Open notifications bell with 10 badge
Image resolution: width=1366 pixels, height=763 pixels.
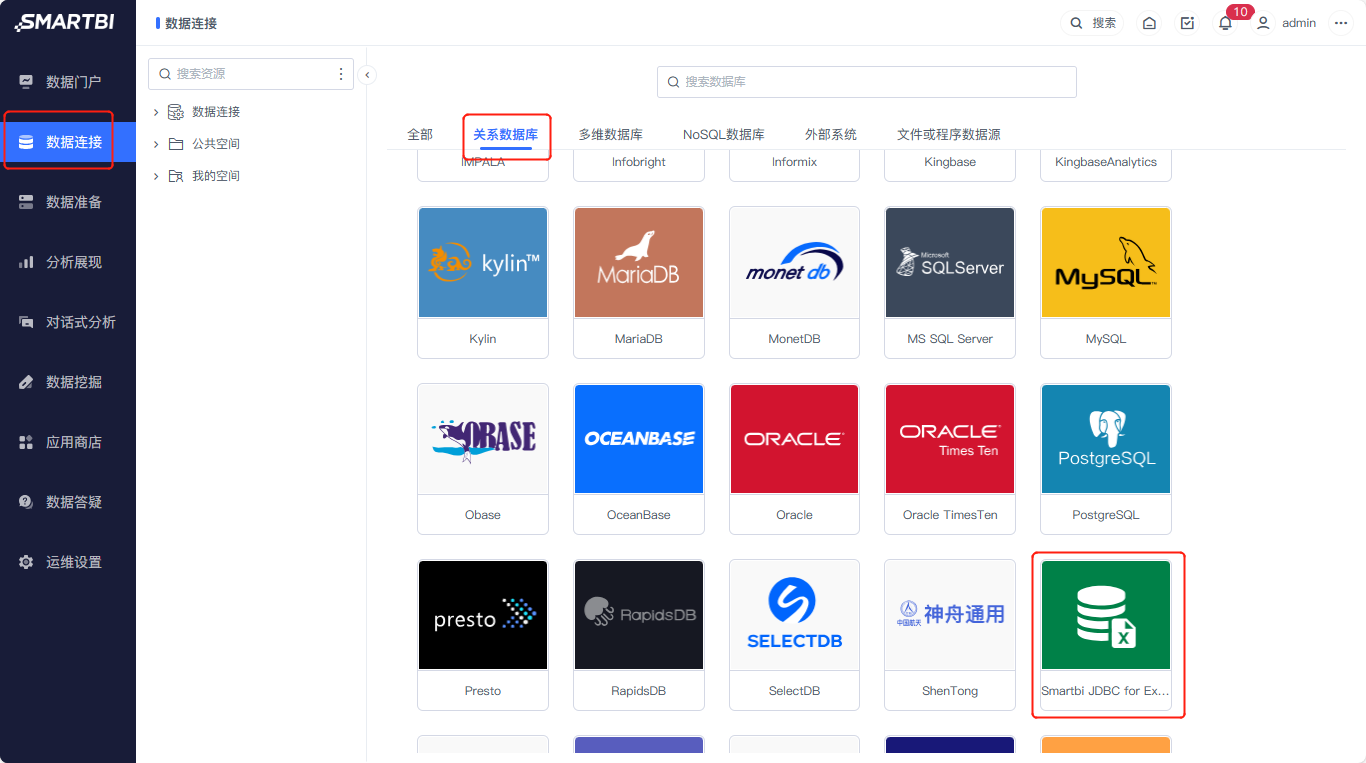[1225, 23]
